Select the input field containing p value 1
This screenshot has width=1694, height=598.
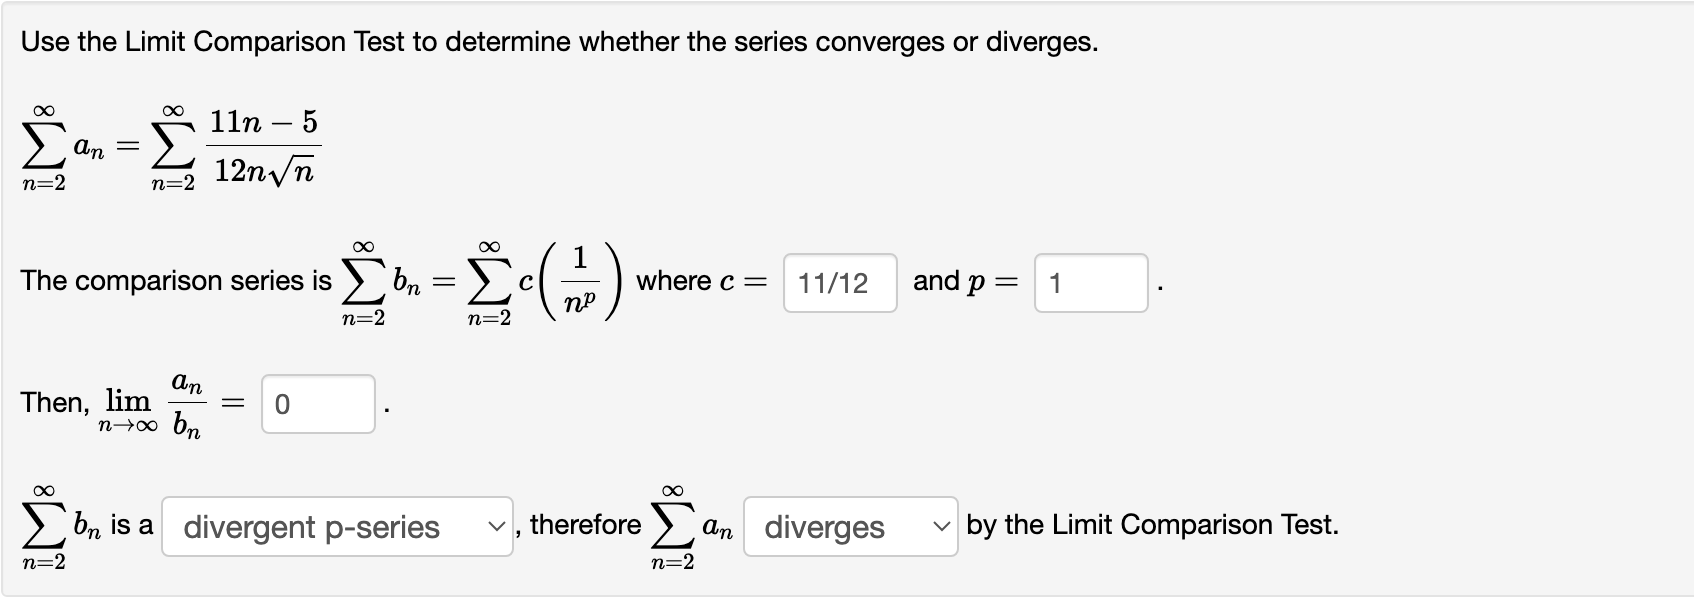[1091, 285]
